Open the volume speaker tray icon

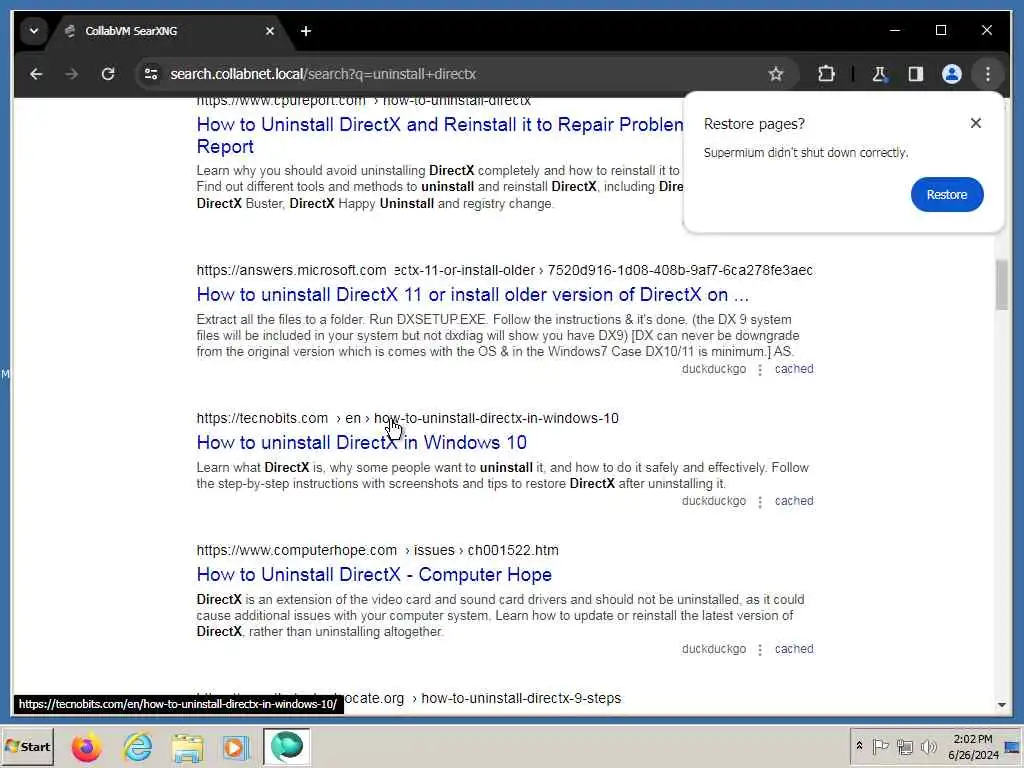tap(928, 746)
